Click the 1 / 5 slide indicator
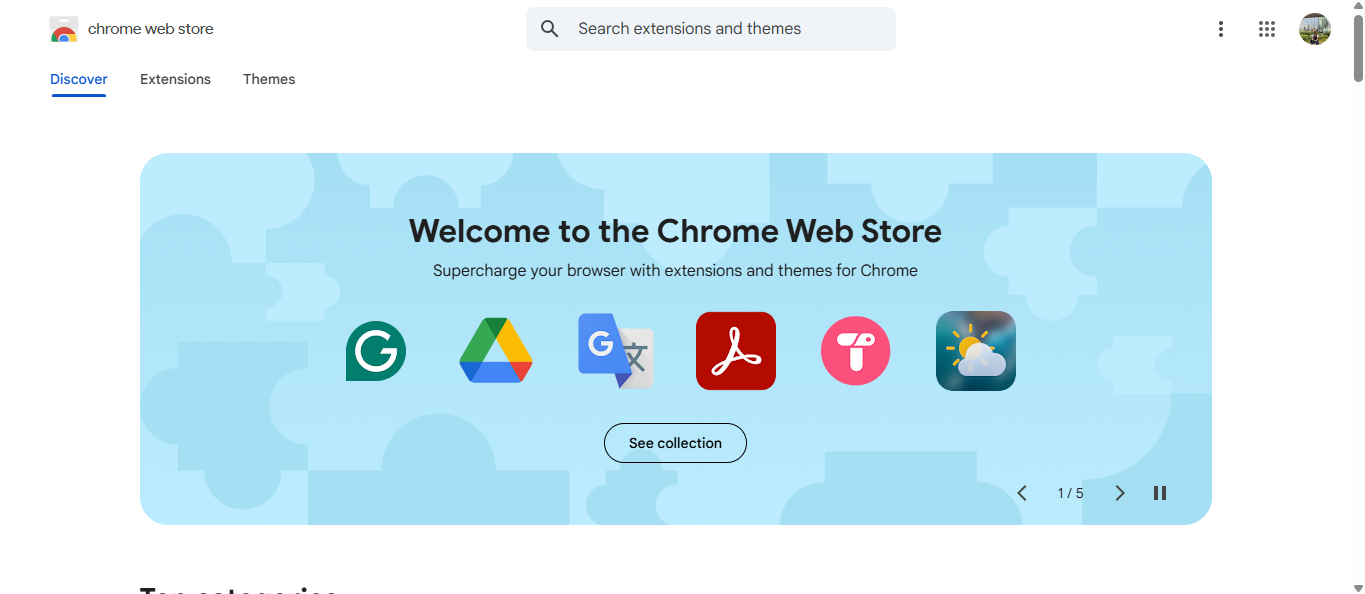This screenshot has width=1365, height=594. point(1070,492)
